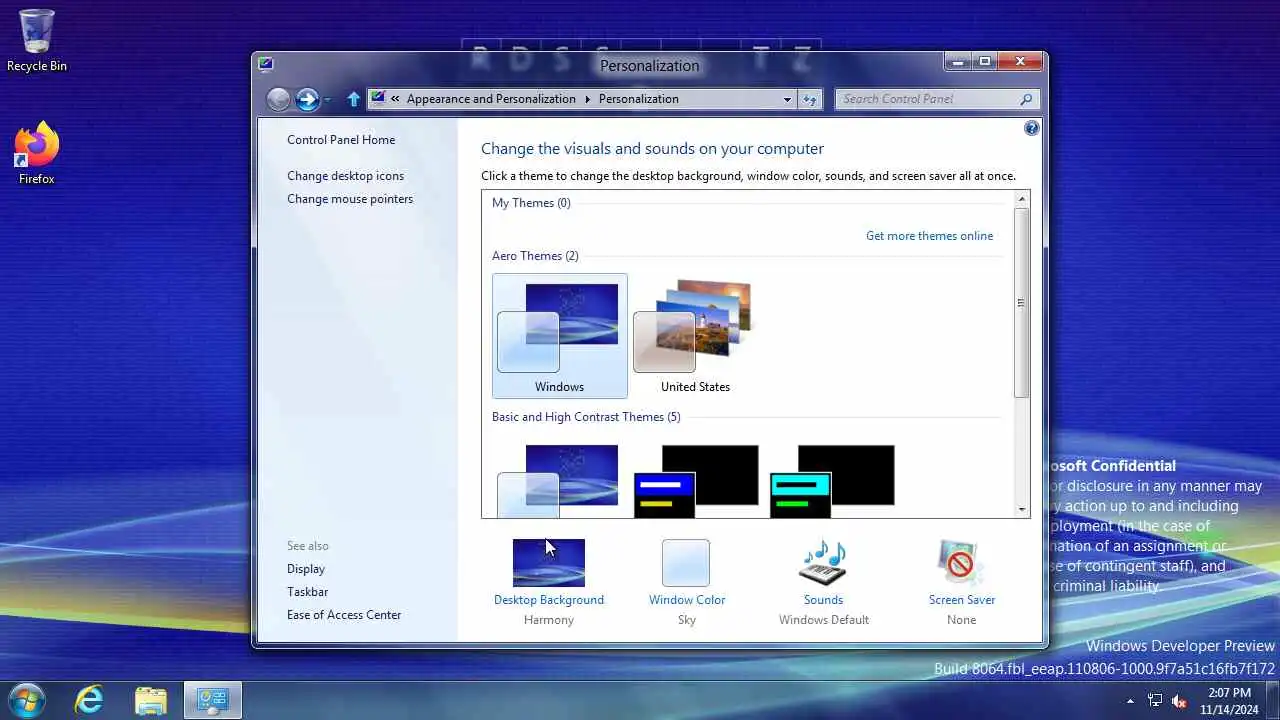The image size is (1280, 720).
Task: Open the Screen Saver settings icon
Action: coord(961,563)
